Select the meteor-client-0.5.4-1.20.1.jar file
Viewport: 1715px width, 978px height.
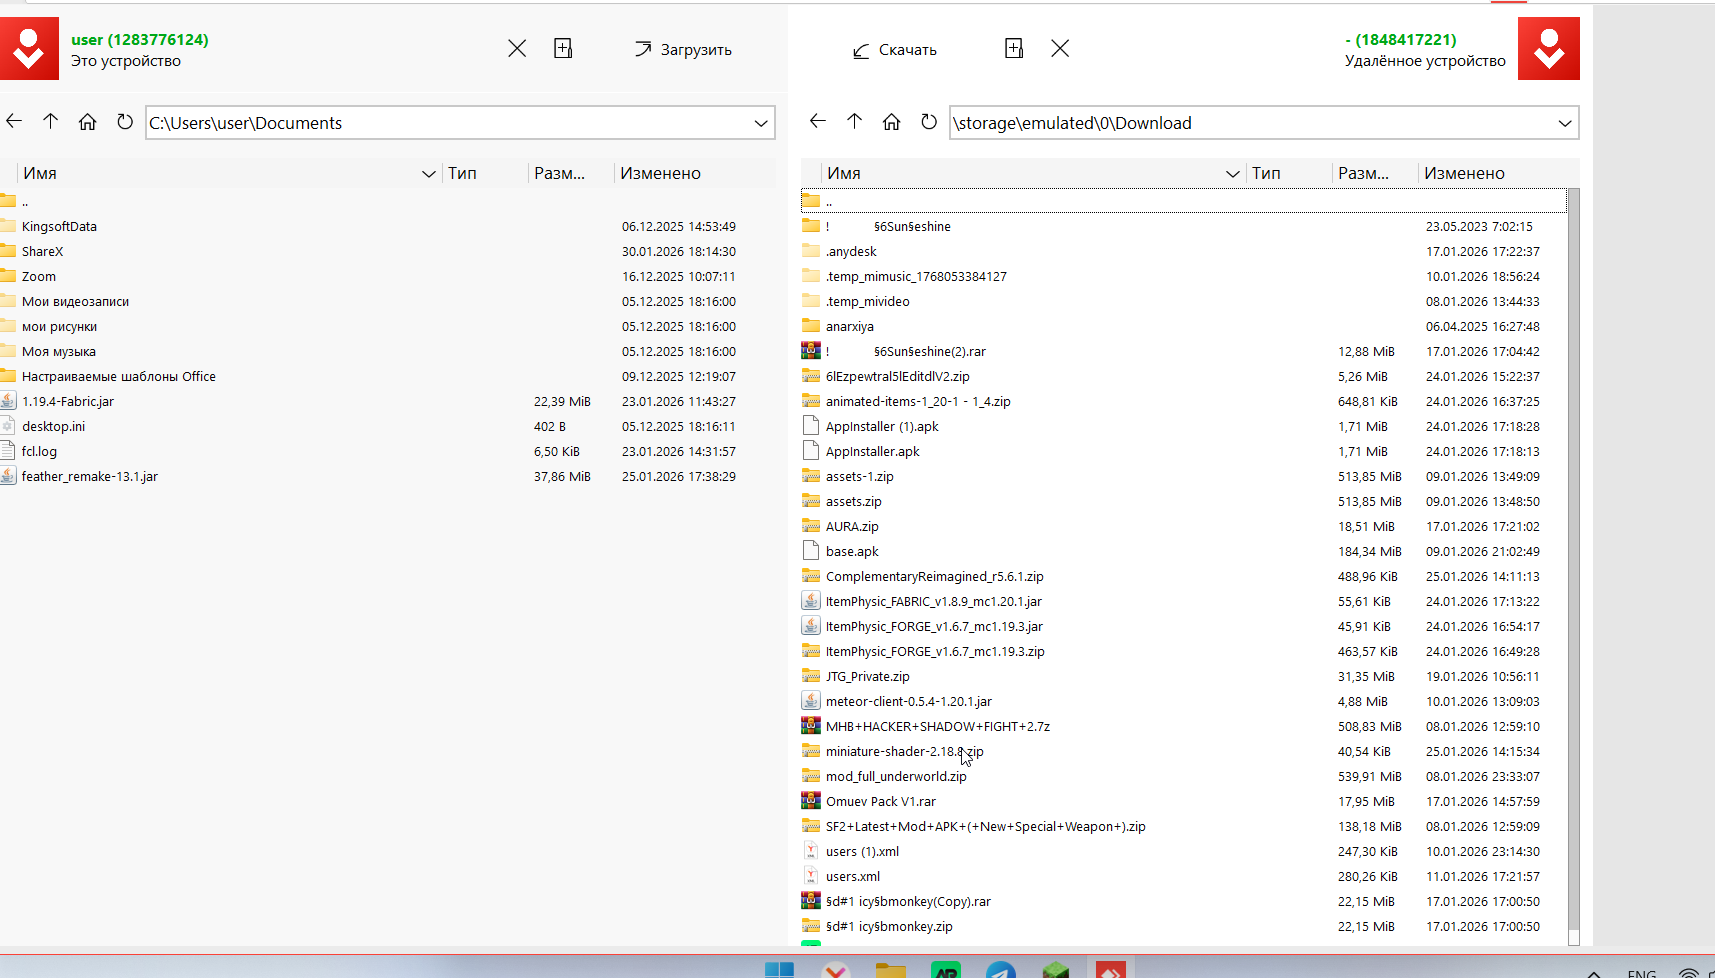[x=908, y=702]
